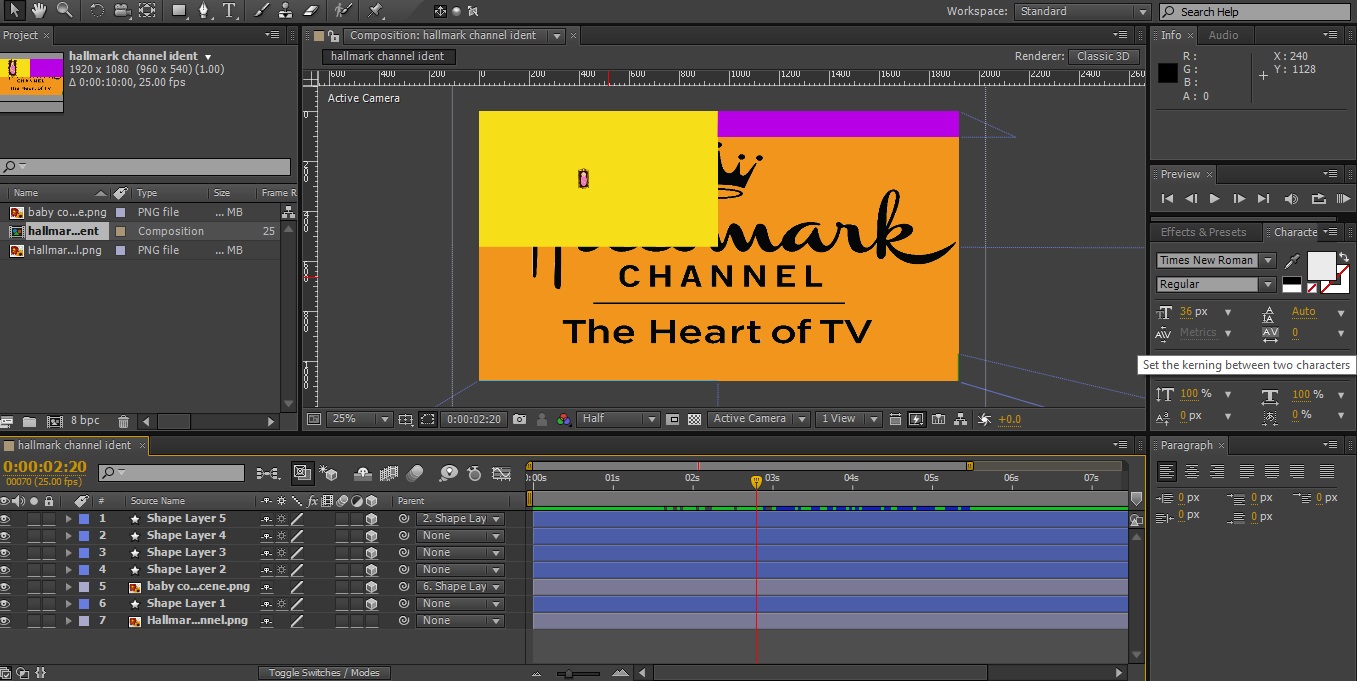
Task: Toggle 3D layer switch for Shape Layer 4
Action: pyautogui.click(x=371, y=536)
